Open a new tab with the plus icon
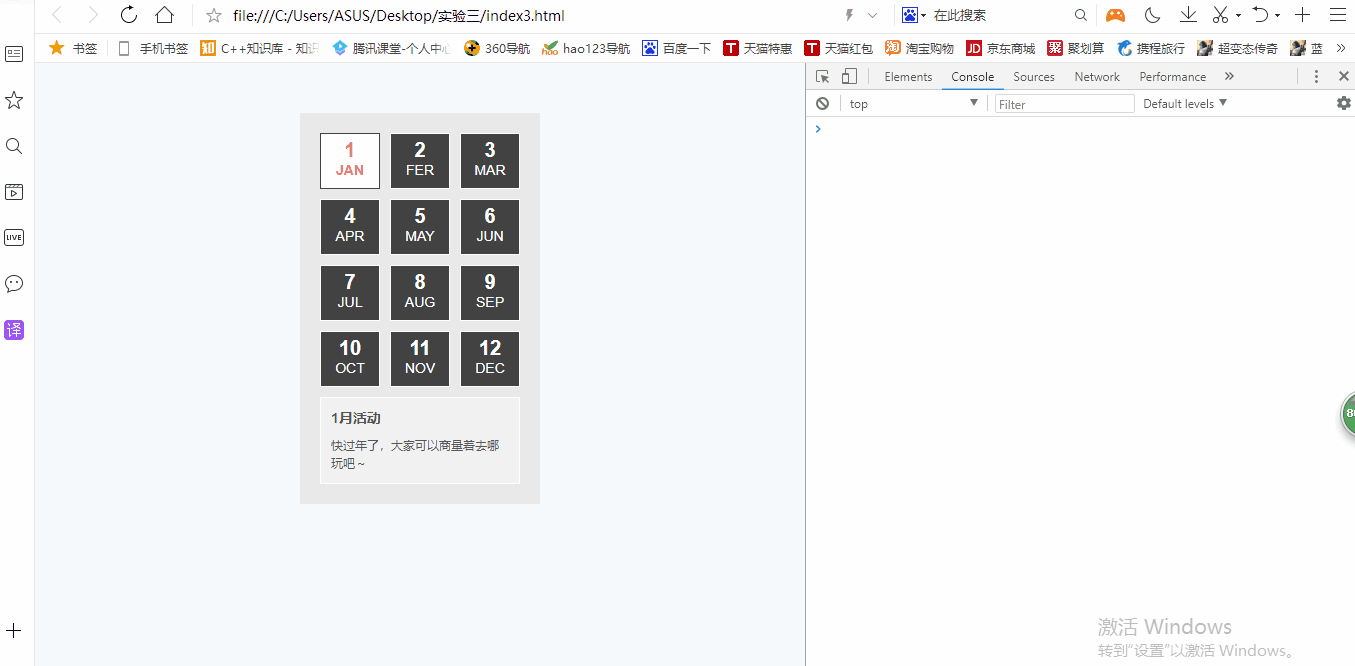1355x666 pixels. pos(1302,15)
